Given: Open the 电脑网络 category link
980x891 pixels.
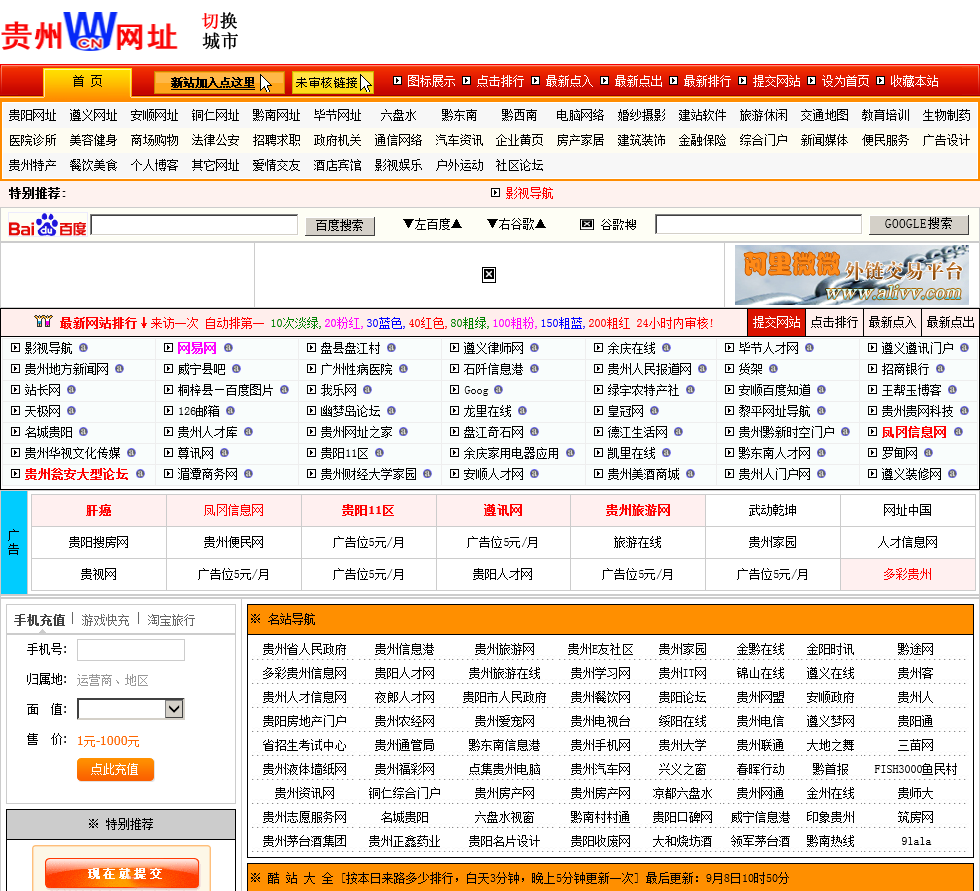Looking at the screenshot, I should point(580,115).
